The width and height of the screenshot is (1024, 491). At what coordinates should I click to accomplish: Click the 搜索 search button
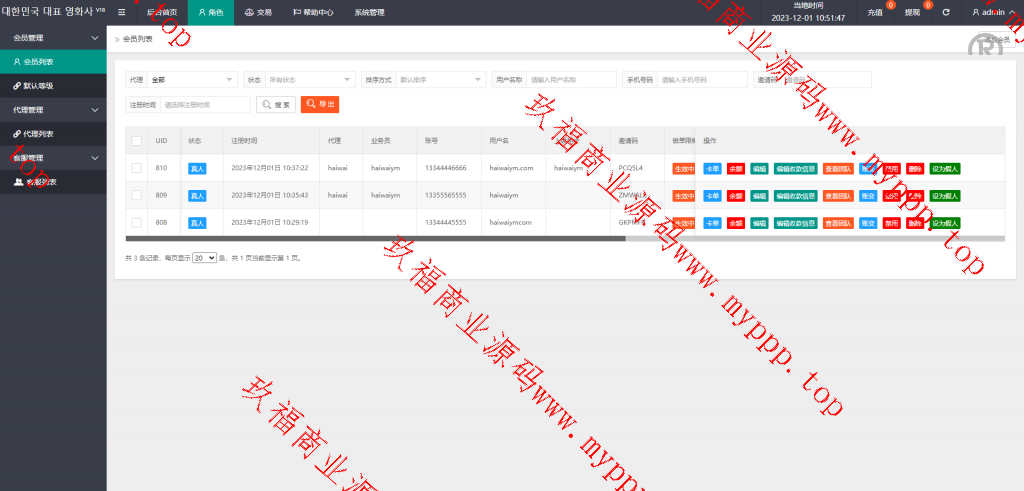click(276, 105)
